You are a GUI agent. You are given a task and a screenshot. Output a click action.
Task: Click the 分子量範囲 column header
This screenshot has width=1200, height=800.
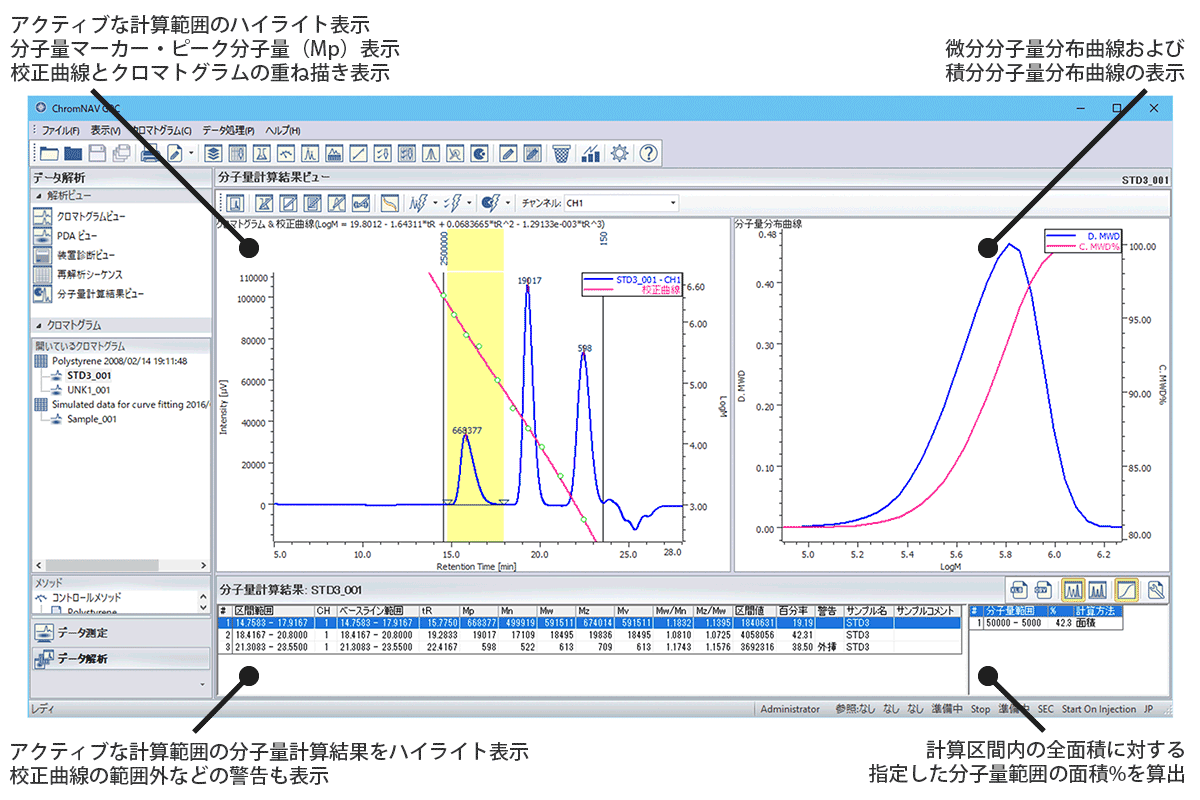point(1014,609)
